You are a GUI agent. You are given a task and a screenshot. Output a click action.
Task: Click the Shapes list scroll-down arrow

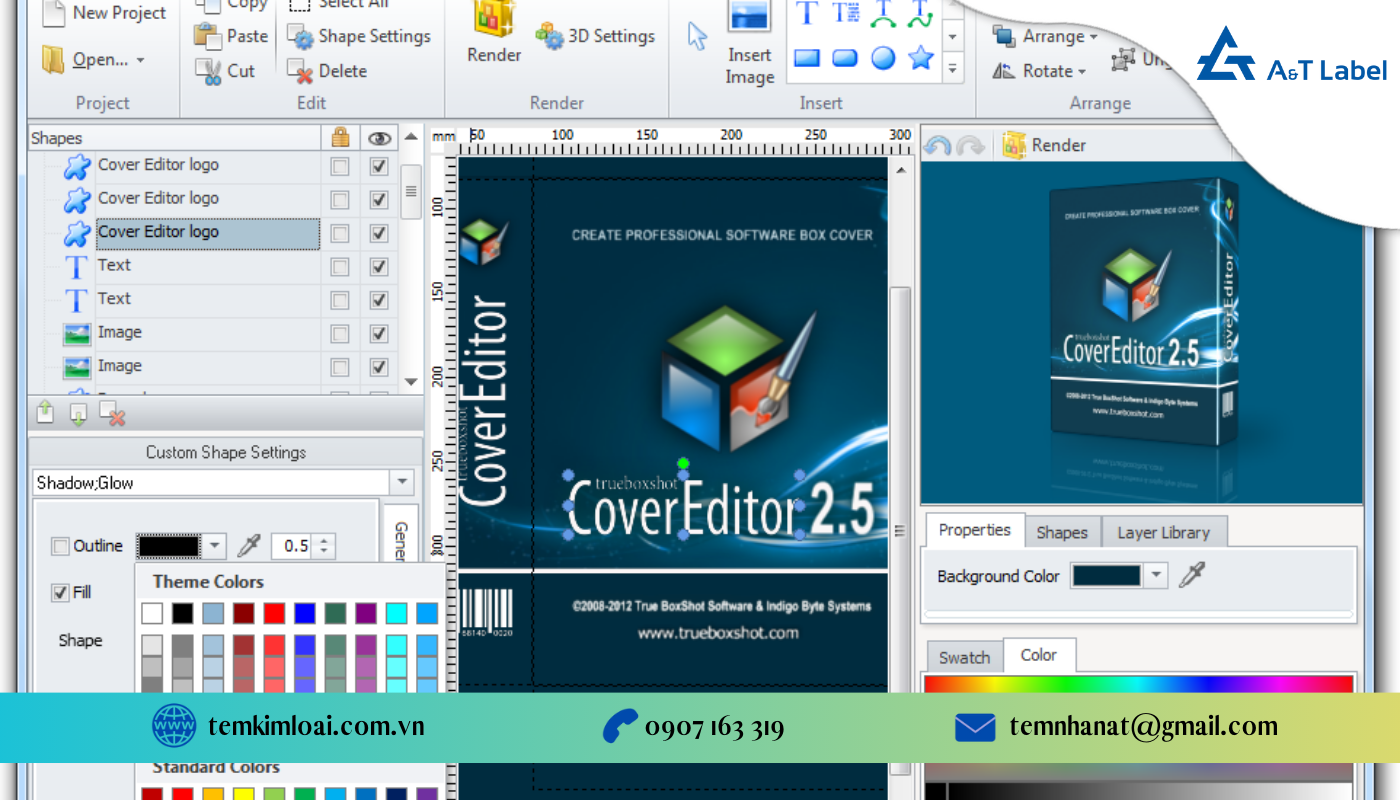coord(410,381)
